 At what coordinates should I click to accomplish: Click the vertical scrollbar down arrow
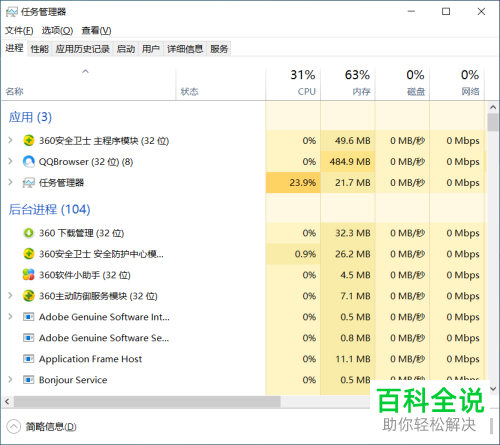coord(493,389)
